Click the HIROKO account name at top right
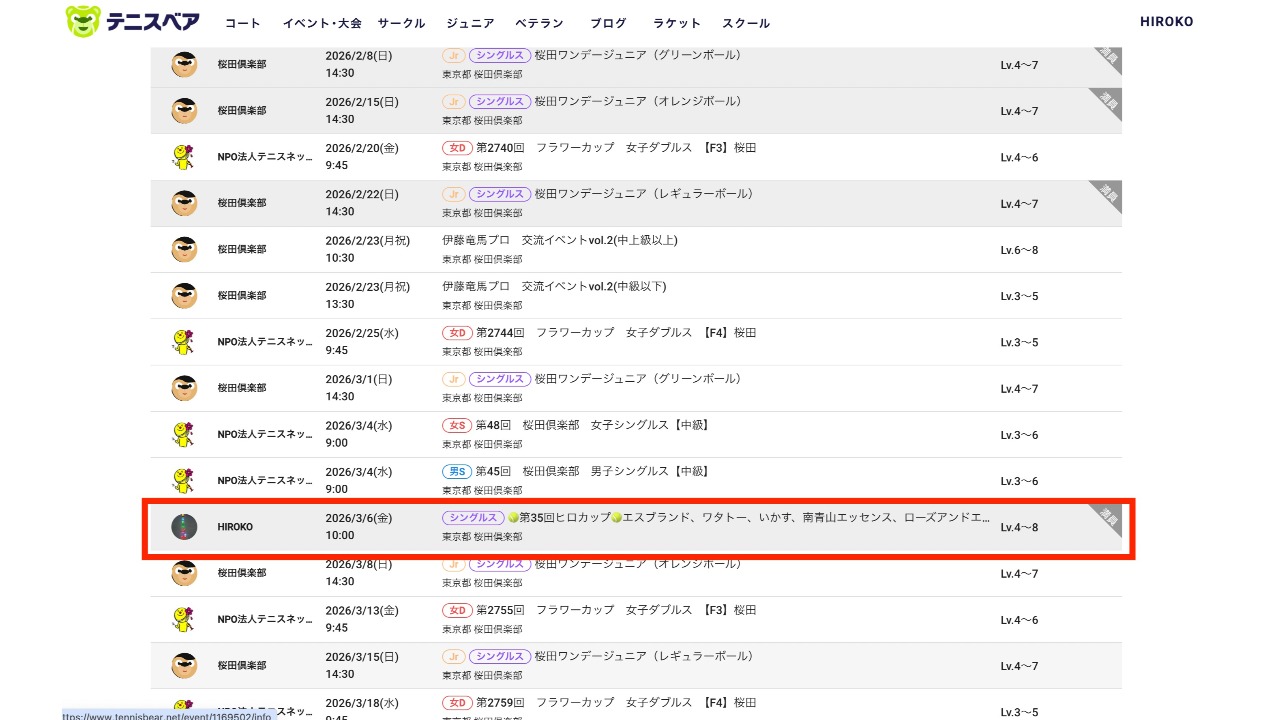Image resolution: width=1280 pixels, height=720 pixels. coord(1166,22)
